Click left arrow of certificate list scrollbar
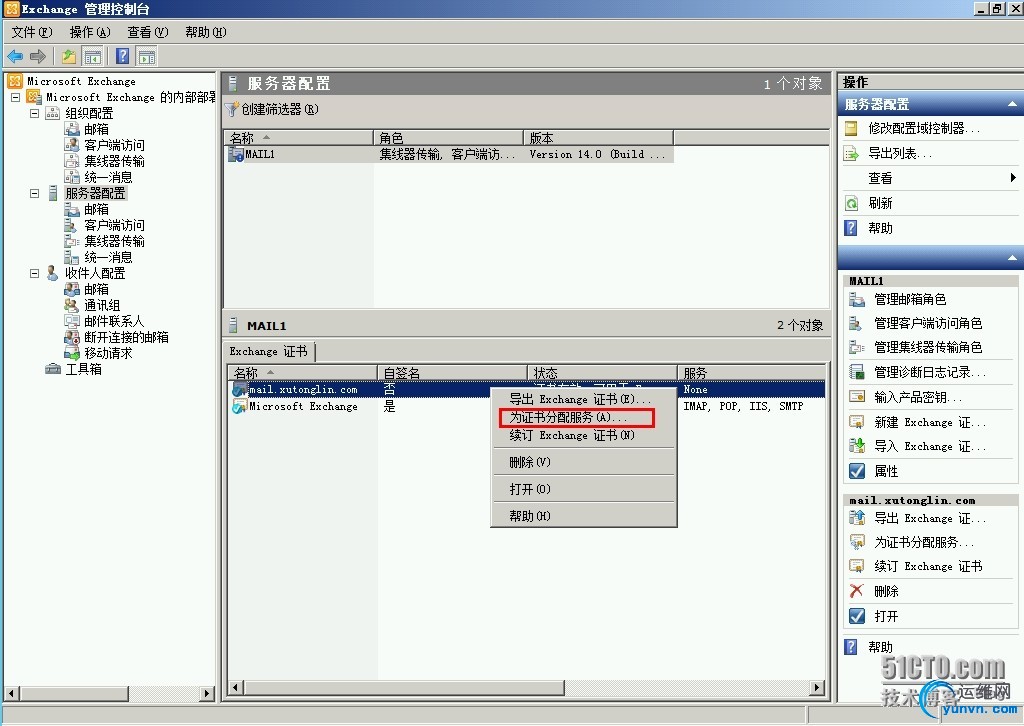The height and width of the screenshot is (726, 1024). coord(236,687)
